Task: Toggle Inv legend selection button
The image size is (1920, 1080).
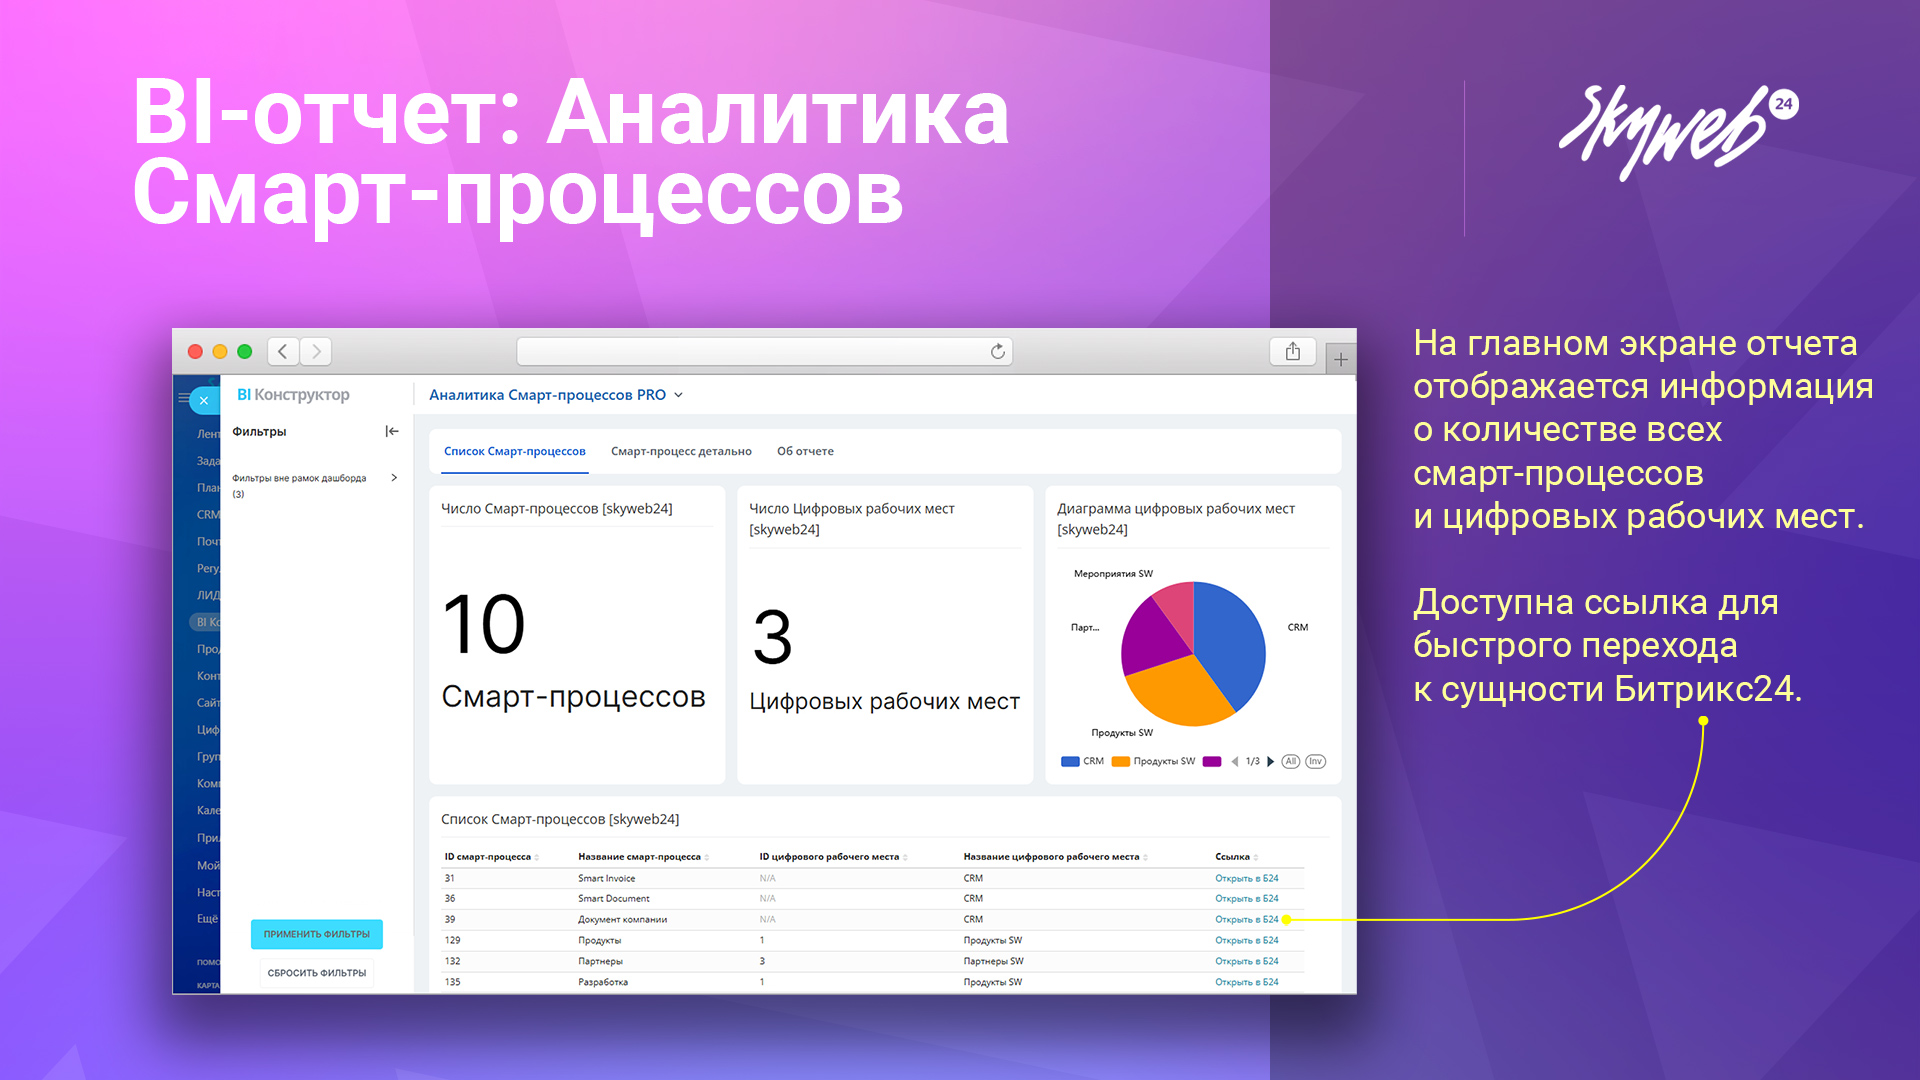Action: 1315,762
